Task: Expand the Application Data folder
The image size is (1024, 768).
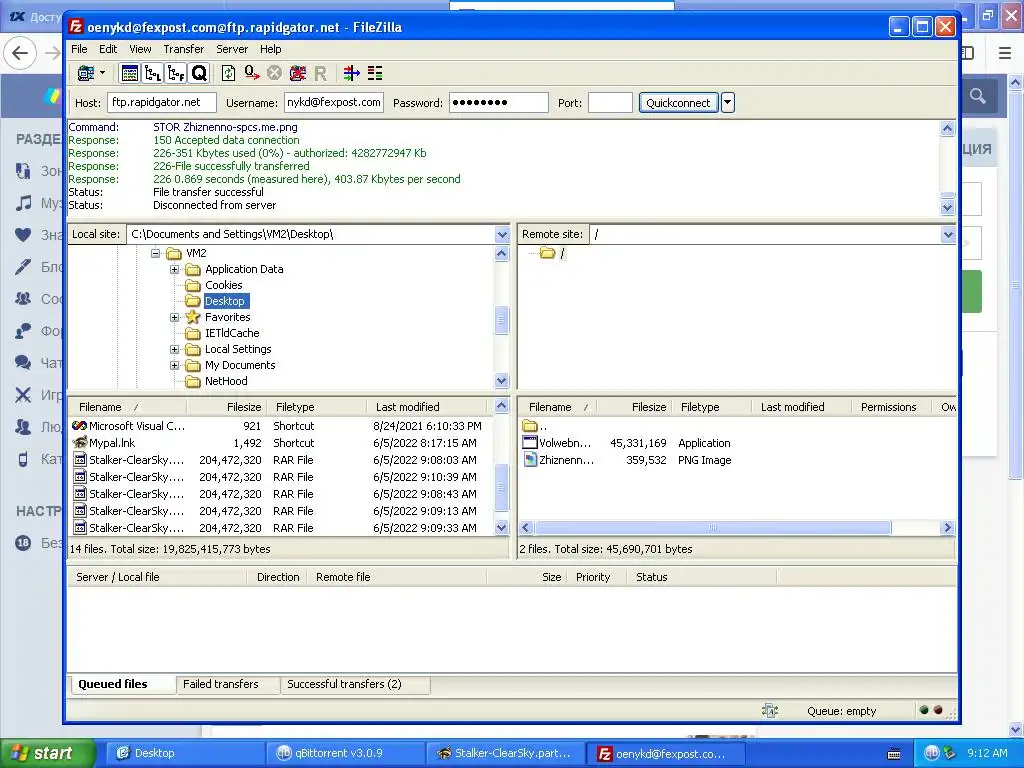Action: pyautogui.click(x=174, y=269)
